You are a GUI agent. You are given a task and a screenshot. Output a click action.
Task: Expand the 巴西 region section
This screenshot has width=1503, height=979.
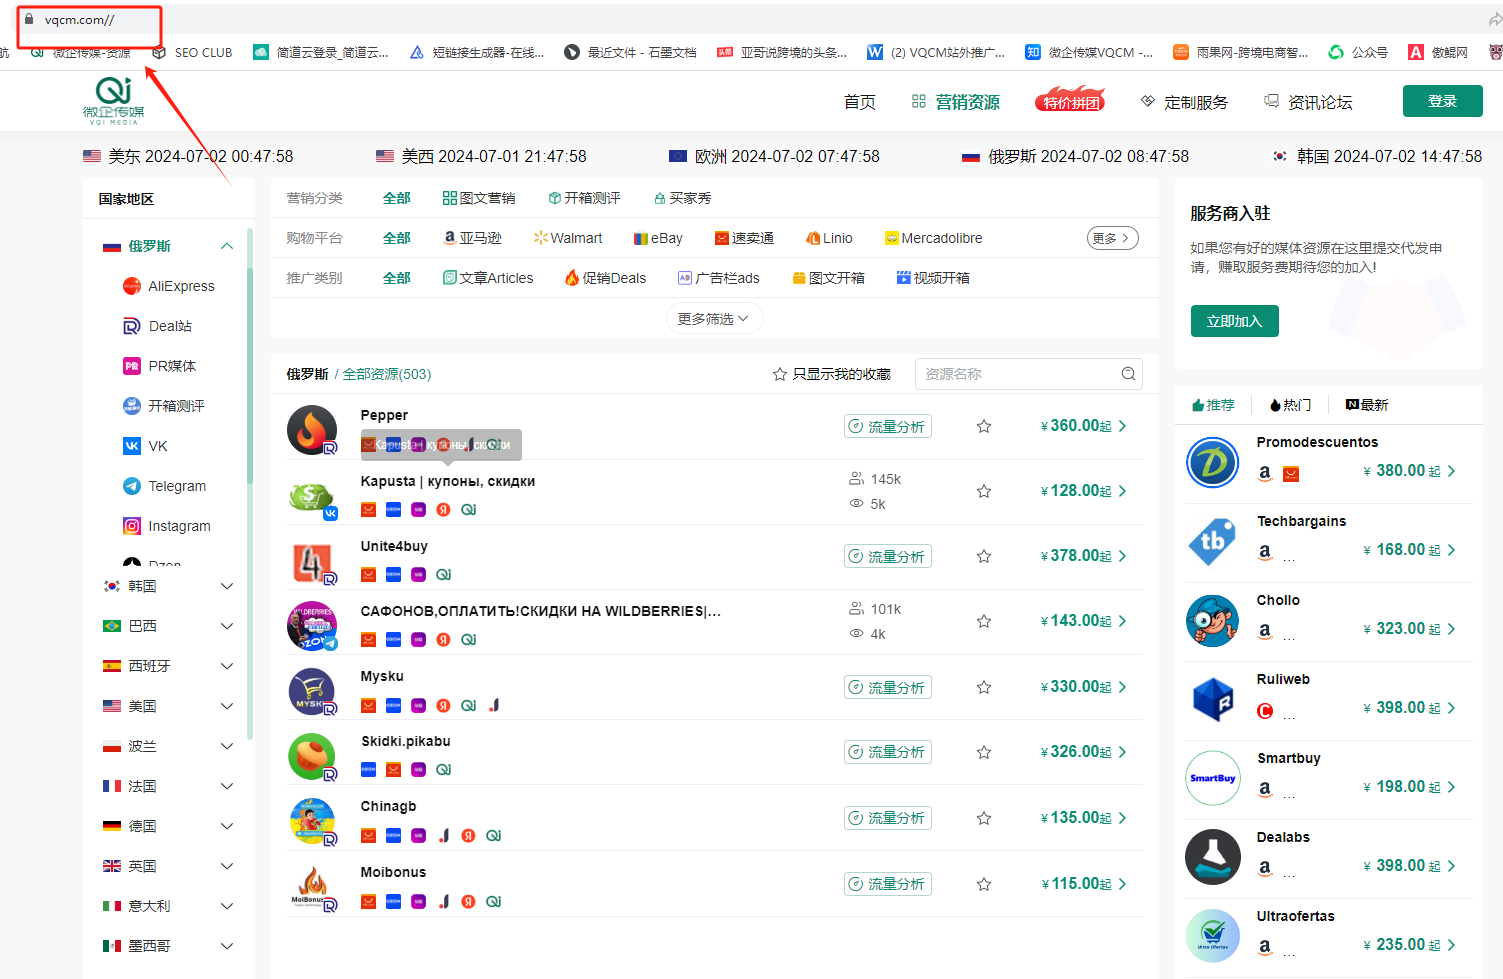coord(227,626)
